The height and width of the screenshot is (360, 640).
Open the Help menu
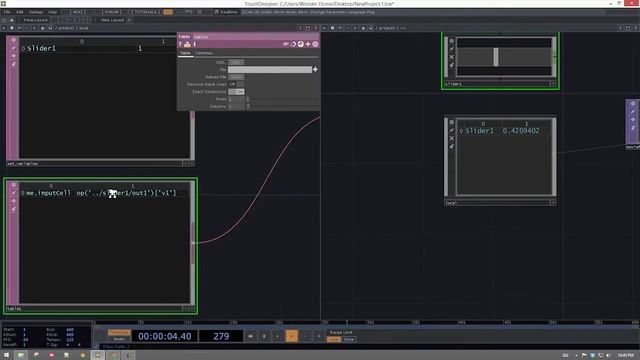click(53, 12)
